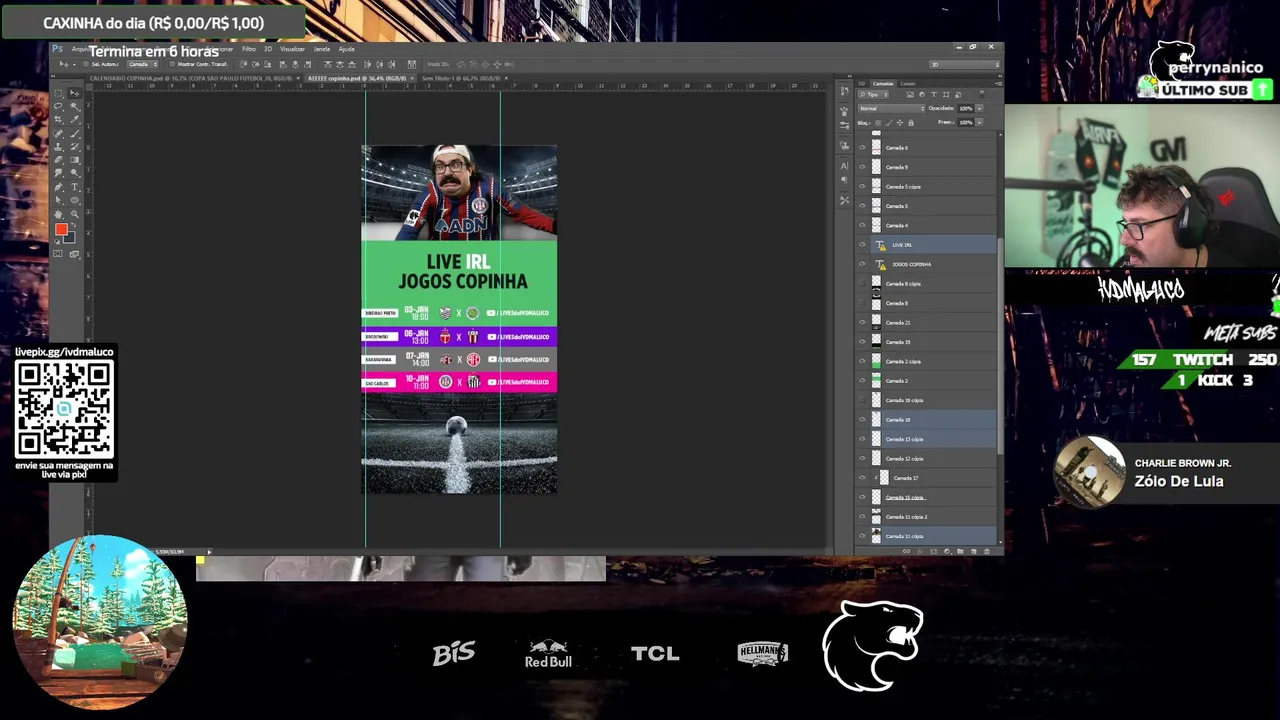Open the Tipo layer filter dropdown
Viewport: 1280px width, 720px height.
pyautogui.click(x=873, y=95)
